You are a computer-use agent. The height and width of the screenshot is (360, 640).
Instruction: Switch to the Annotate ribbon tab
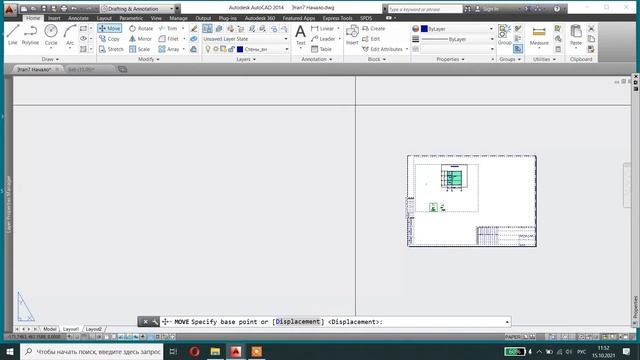[x=78, y=18]
